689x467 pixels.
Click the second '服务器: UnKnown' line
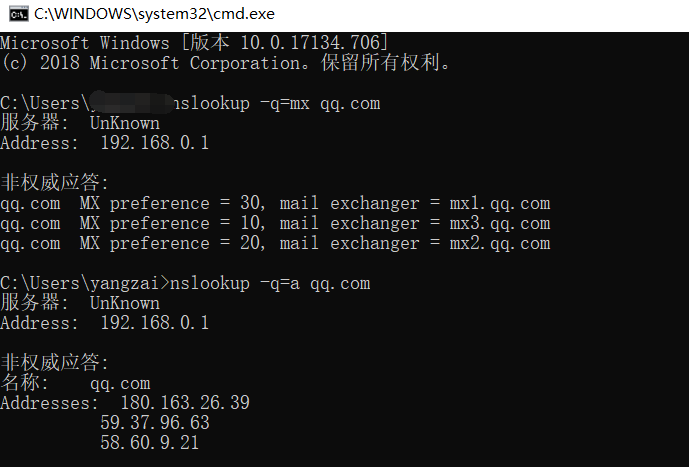click(x=80, y=303)
